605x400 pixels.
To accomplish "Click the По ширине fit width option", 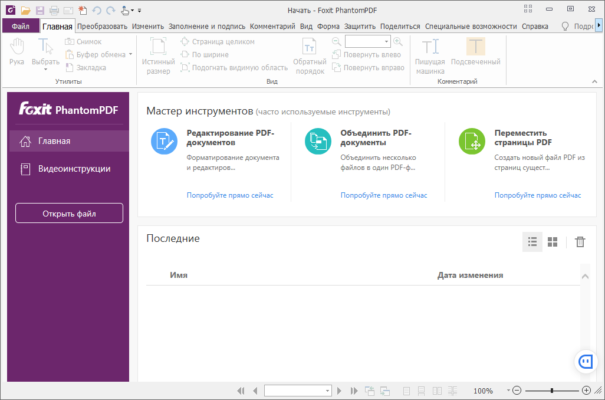I will click(205, 54).
